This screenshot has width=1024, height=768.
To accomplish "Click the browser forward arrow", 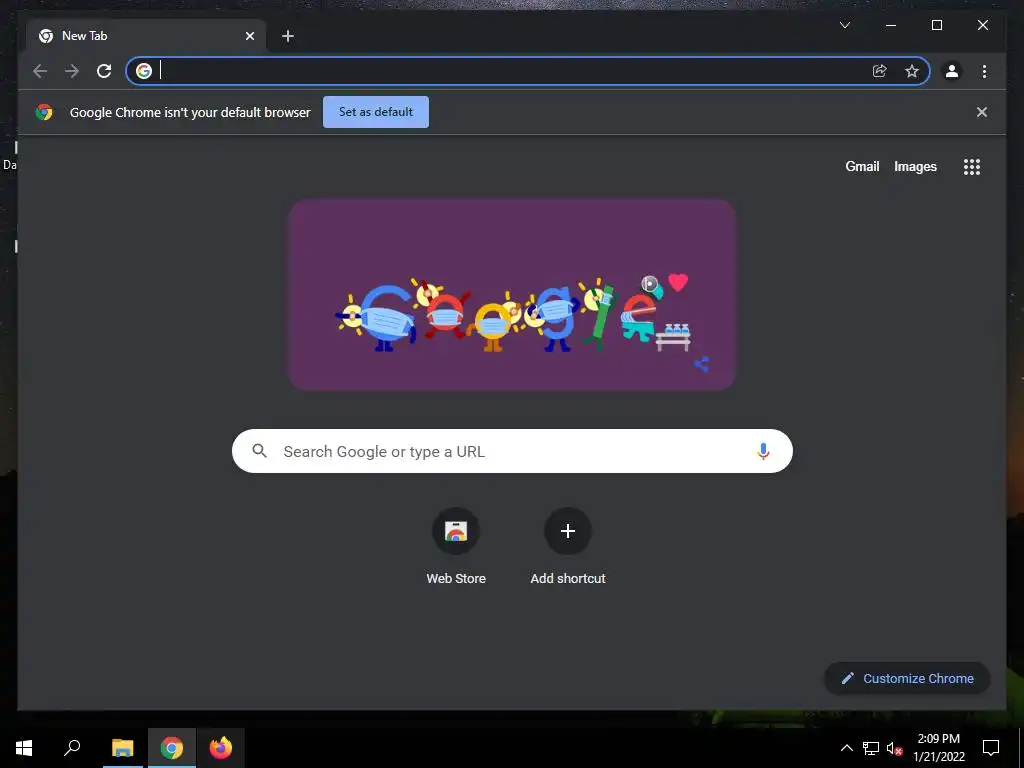I will tap(72, 71).
